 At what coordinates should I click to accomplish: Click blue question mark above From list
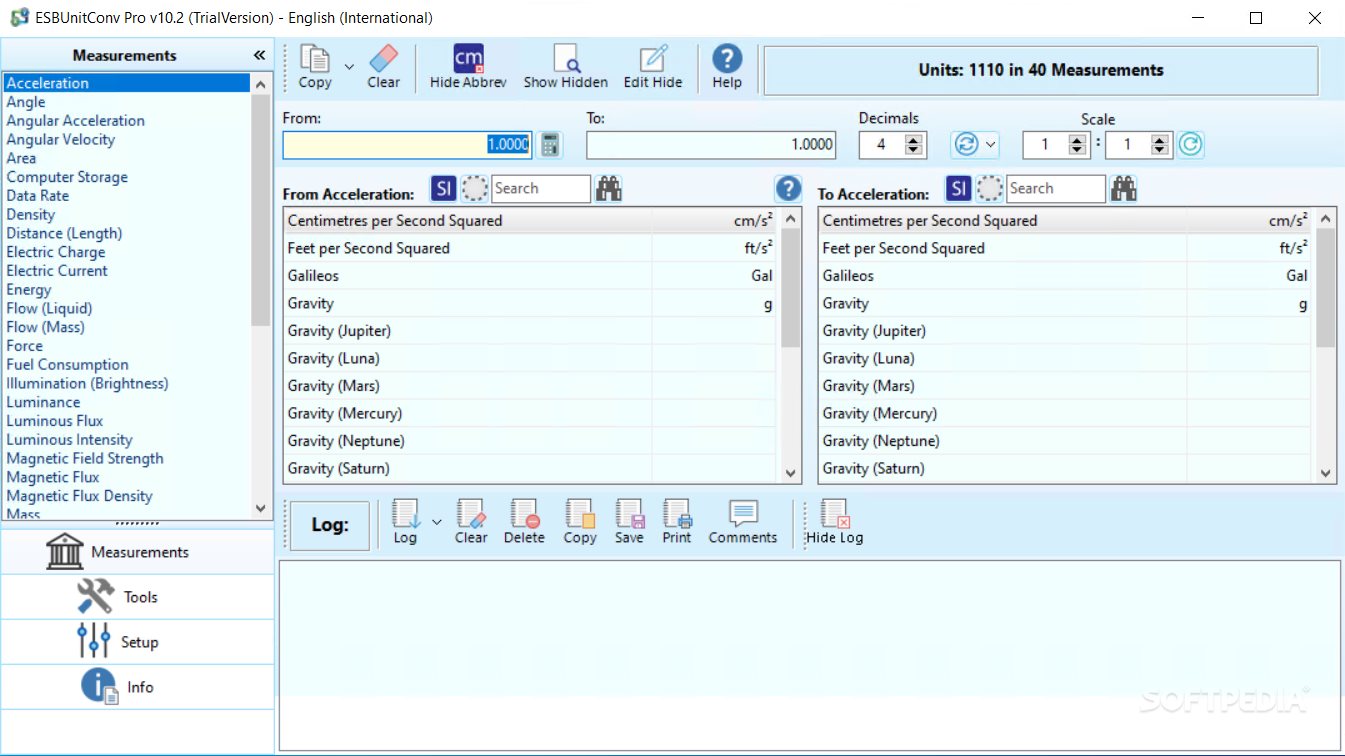pos(788,188)
